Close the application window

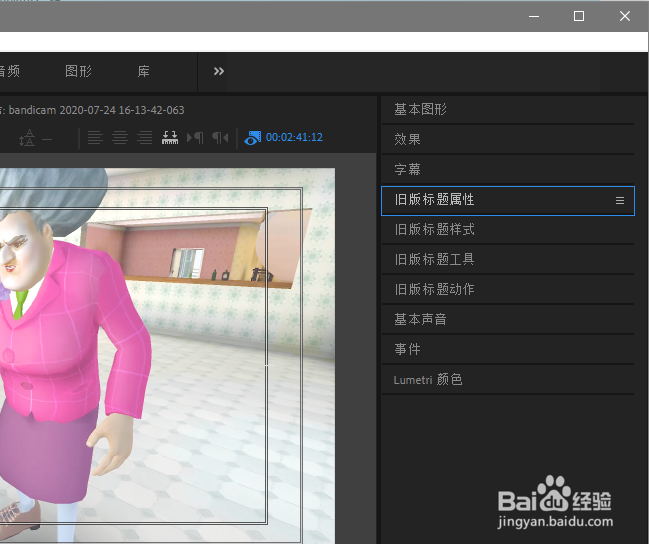[x=625, y=16]
